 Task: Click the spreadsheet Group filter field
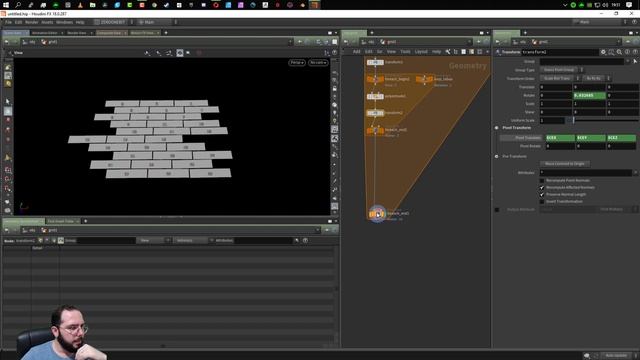[106, 241]
